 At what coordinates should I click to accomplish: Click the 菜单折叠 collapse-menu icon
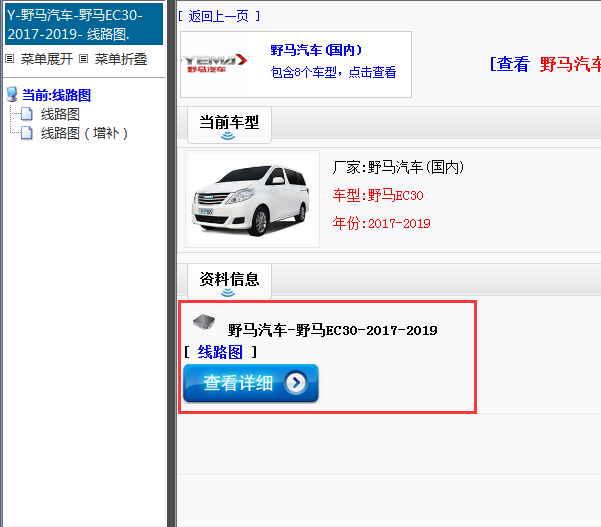[x=84, y=59]
